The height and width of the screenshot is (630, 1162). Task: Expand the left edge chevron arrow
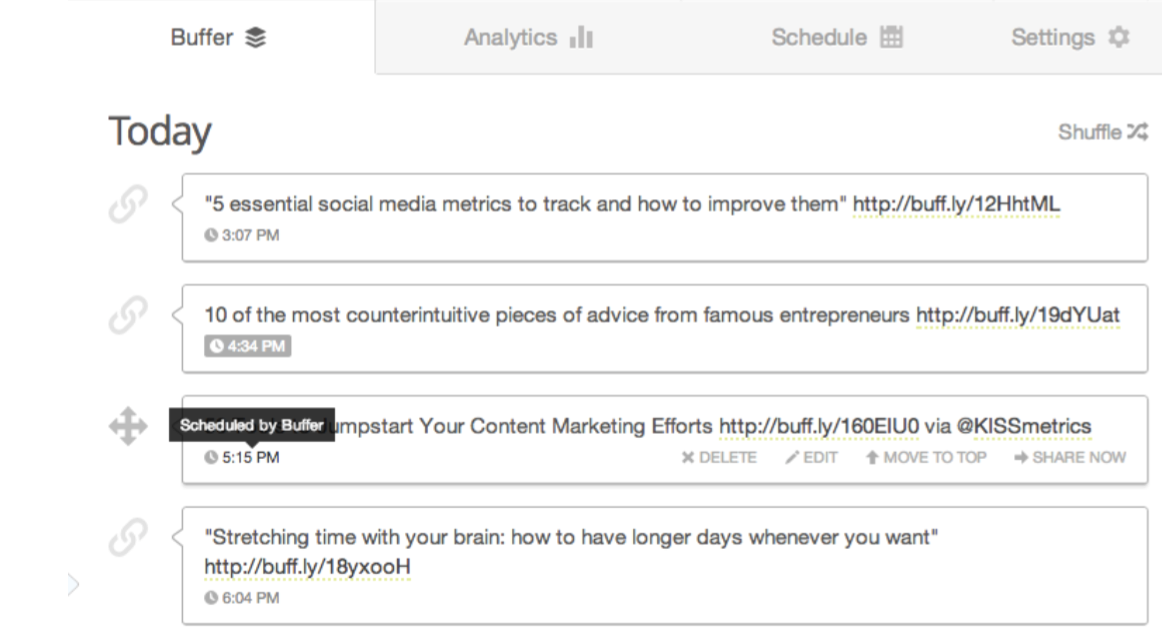(73, 585)
